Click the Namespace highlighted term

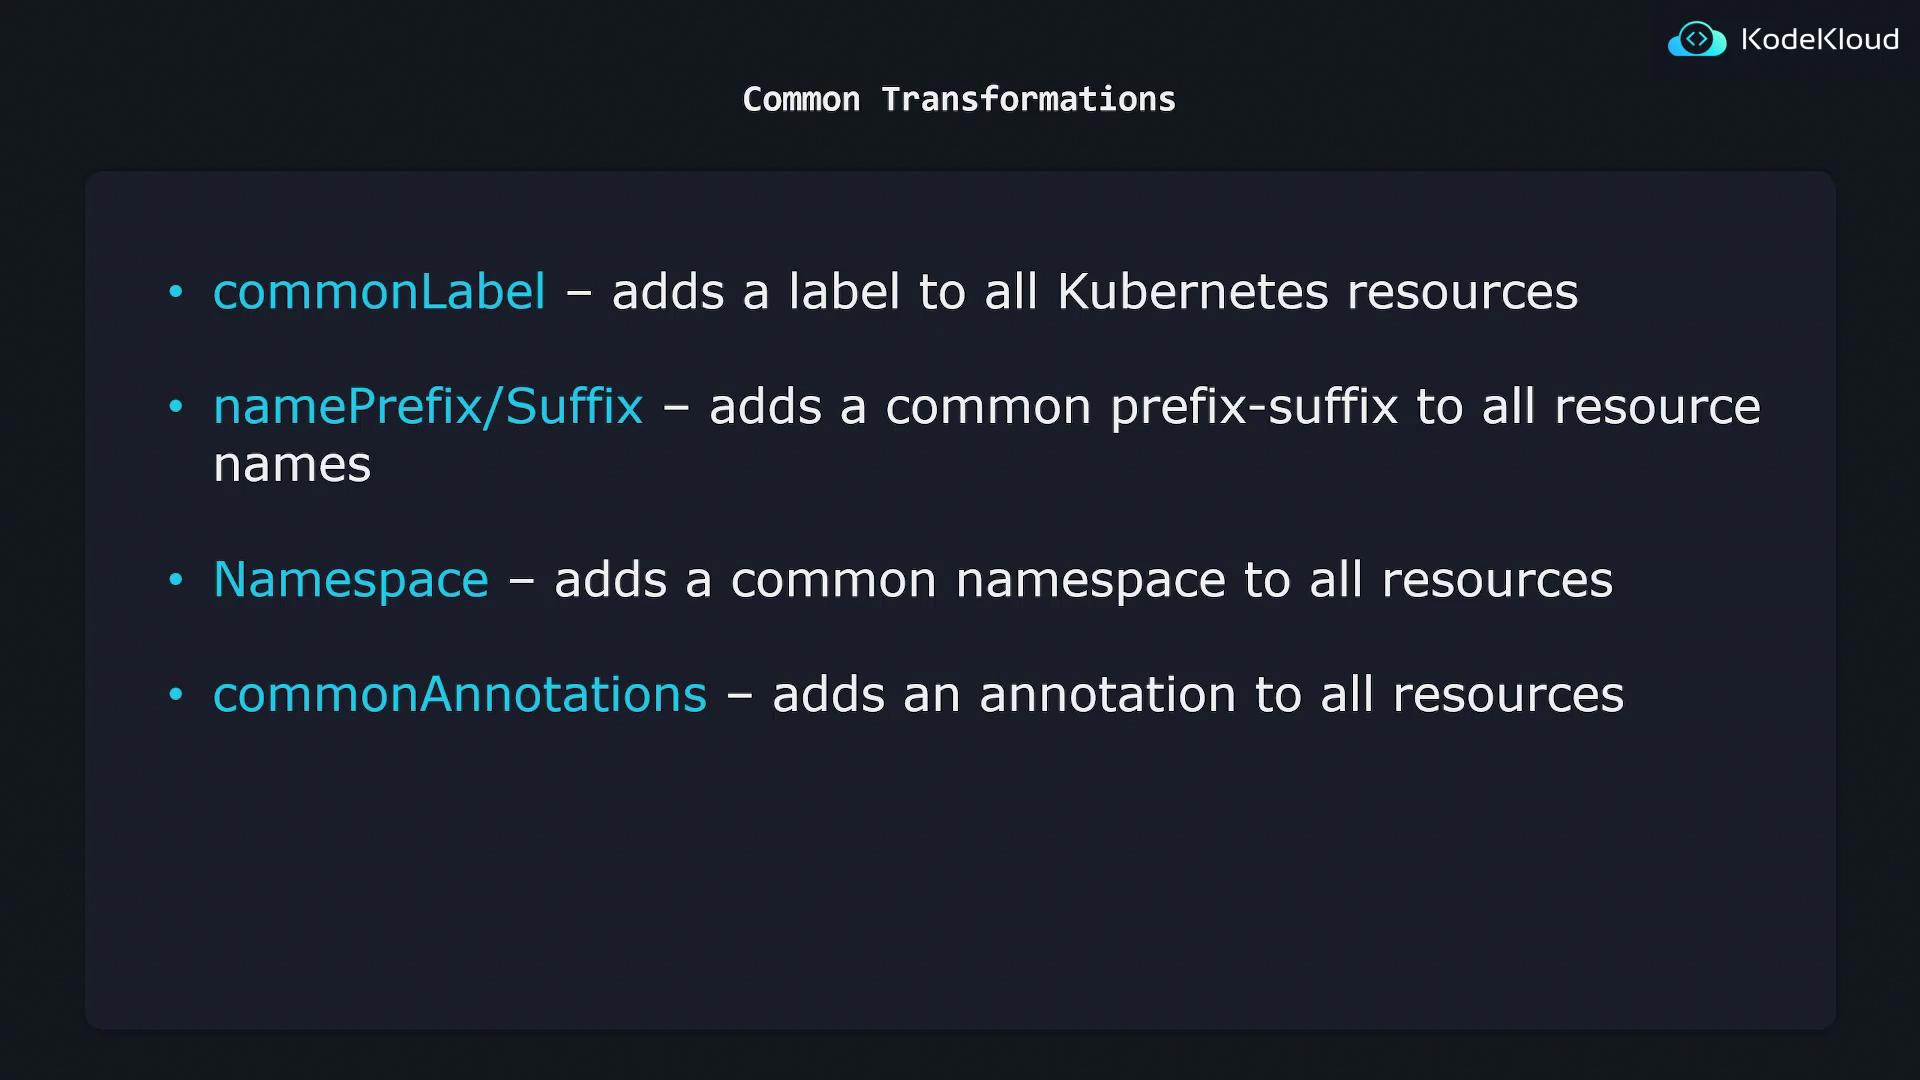[351, 580]
